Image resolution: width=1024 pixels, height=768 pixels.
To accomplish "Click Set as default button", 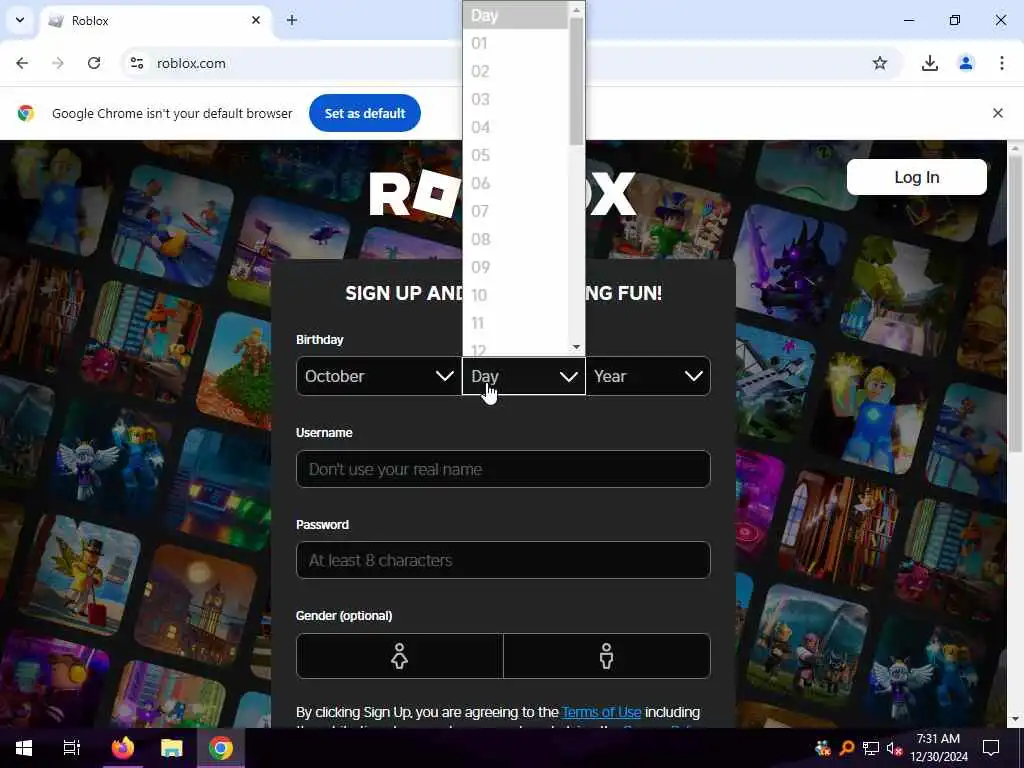I will (x=365, y=113).
